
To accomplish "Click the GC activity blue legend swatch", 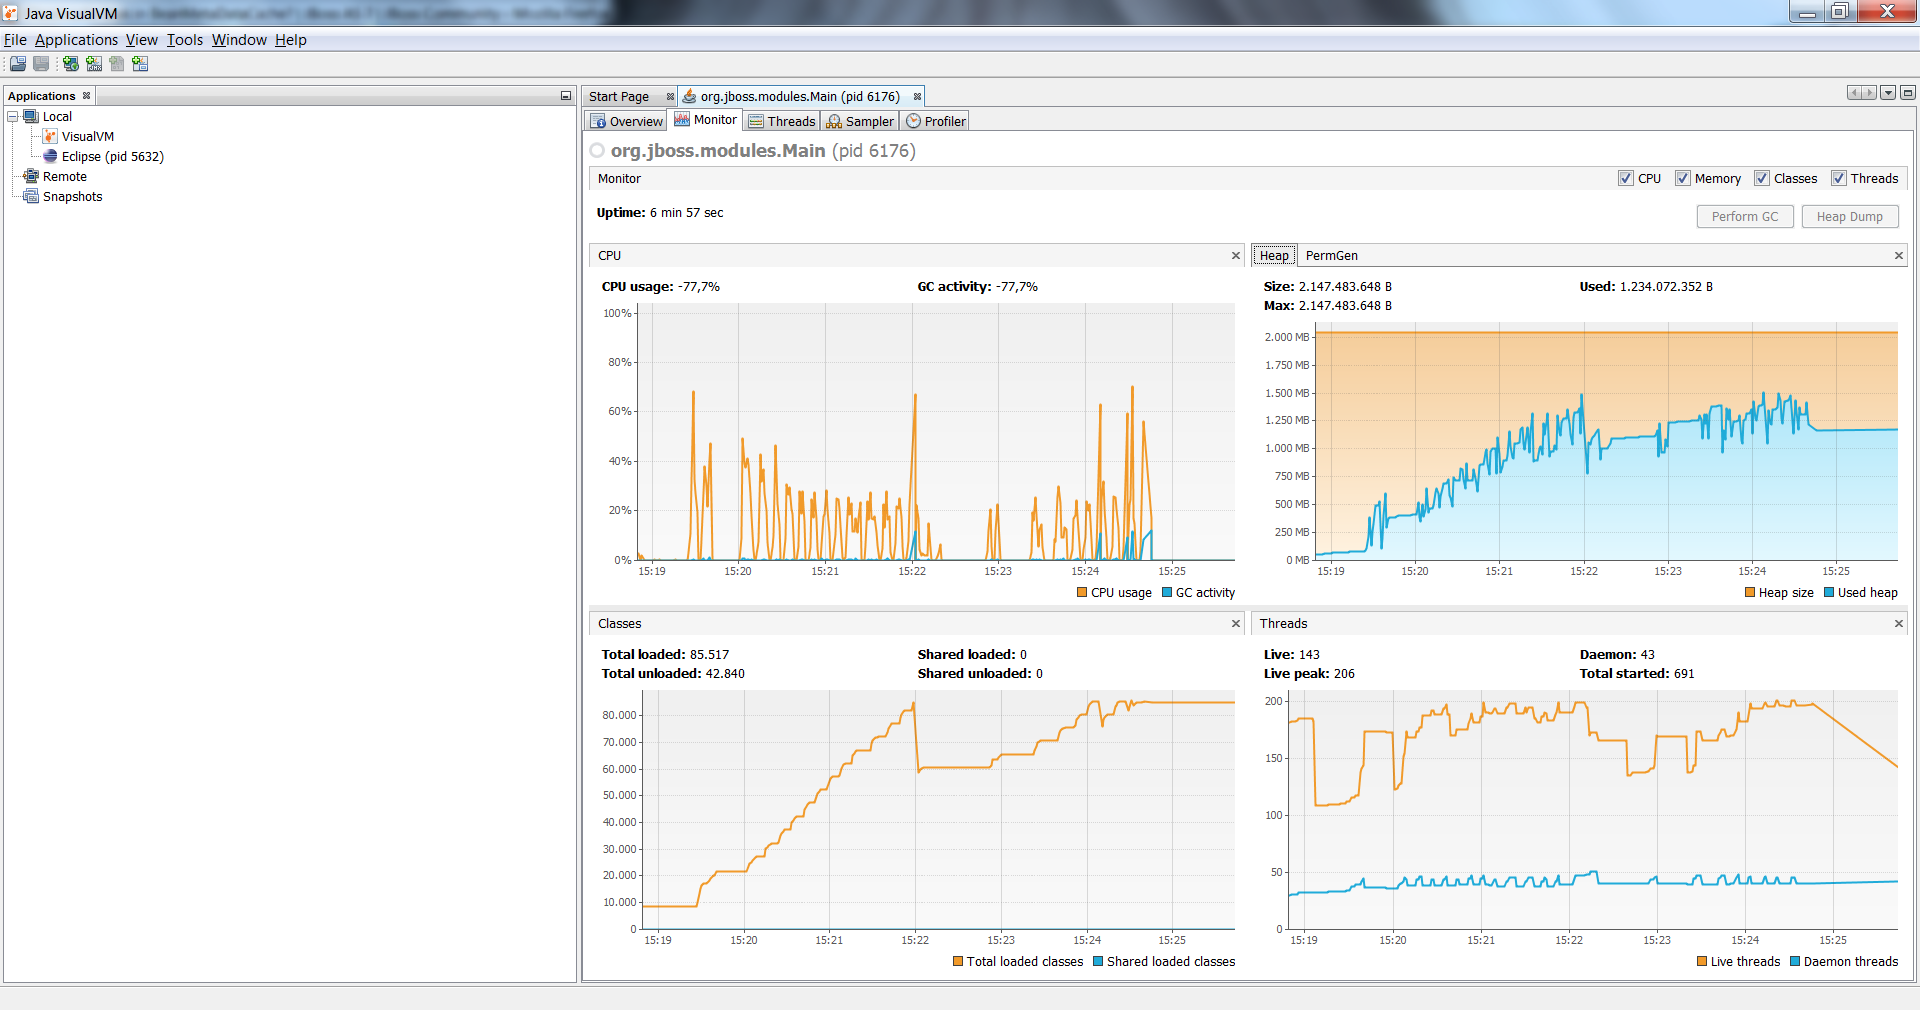I will coord(1167,593).
